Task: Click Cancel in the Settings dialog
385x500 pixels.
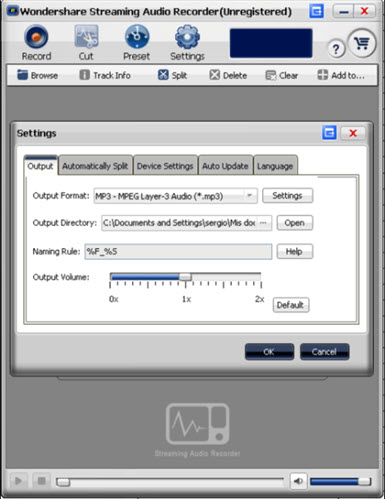Action: coord(325,352)
